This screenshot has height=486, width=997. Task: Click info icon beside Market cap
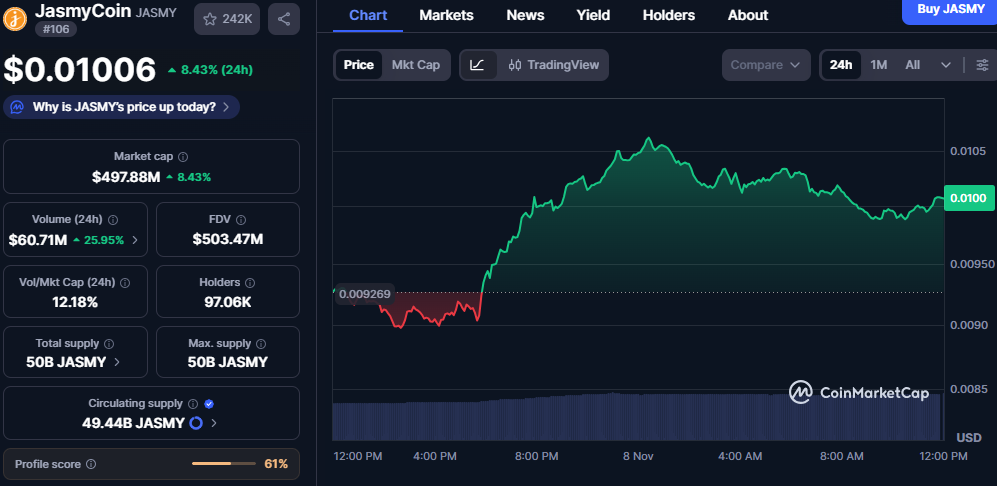click(x=182, y=157)
